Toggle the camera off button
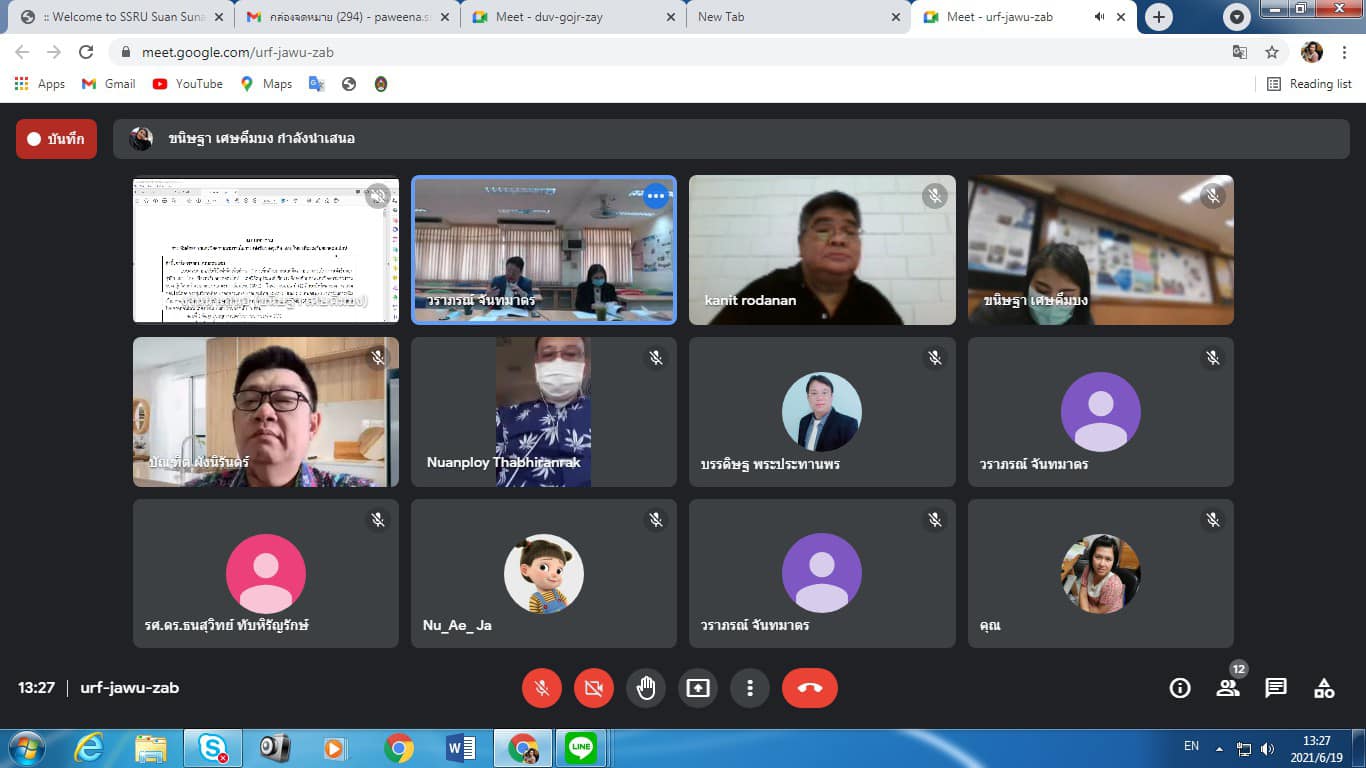The image size is (1366, 768). pyautogui.click(x=594, y=688)
